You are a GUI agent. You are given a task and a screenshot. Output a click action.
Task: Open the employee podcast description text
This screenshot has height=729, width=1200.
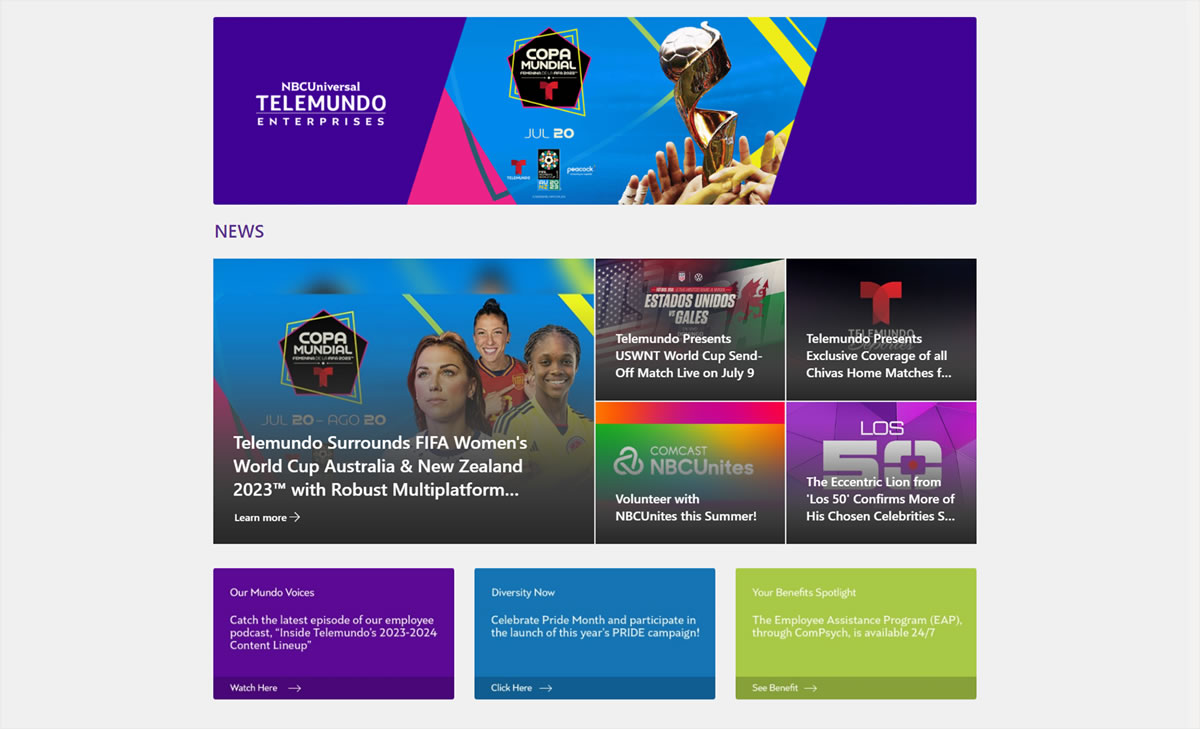333,633
